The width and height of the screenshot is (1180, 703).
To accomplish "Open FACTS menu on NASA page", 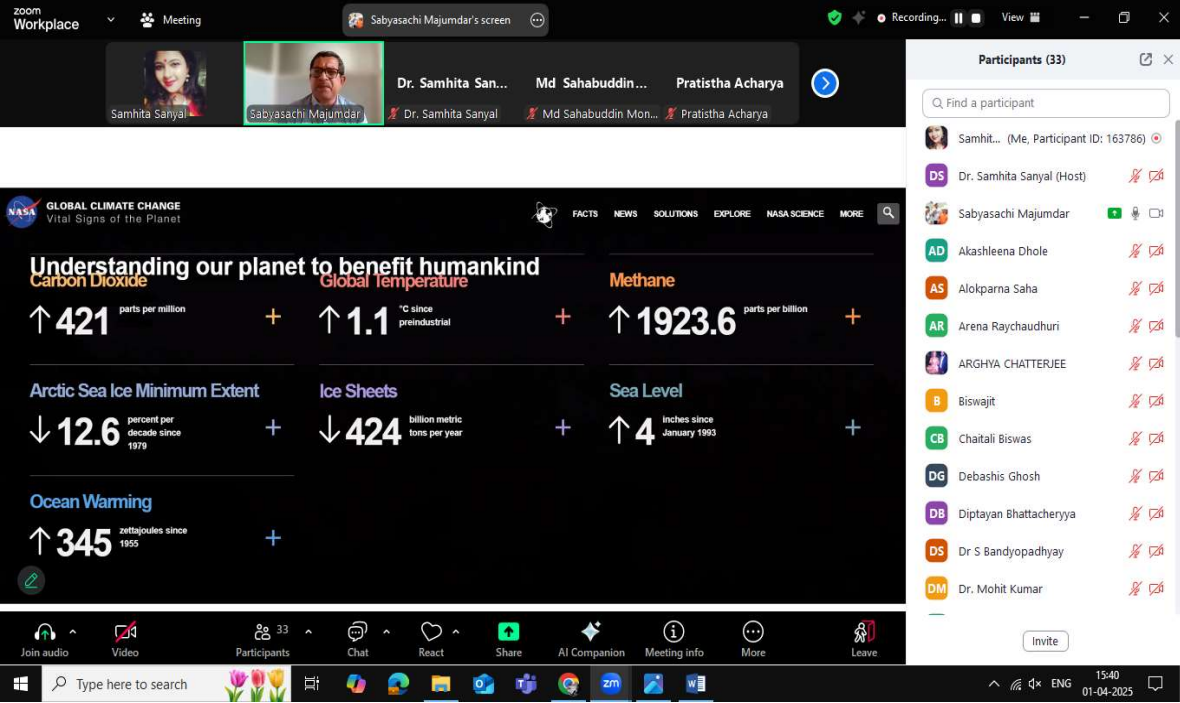I will [585, 214].
